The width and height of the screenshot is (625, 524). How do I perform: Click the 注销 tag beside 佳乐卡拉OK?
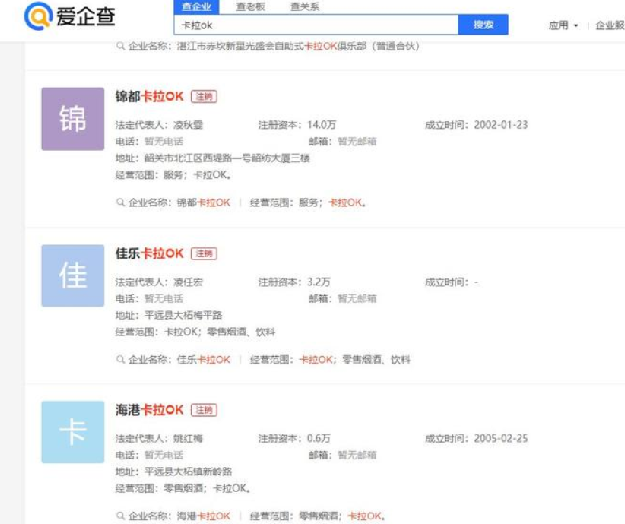(x=204, y=253)
